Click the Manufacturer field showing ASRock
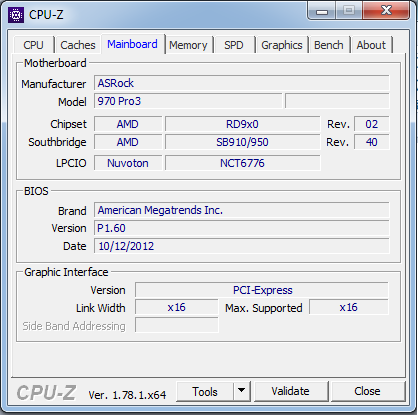This screenshot has width=418, height=415. pos(242,83)
